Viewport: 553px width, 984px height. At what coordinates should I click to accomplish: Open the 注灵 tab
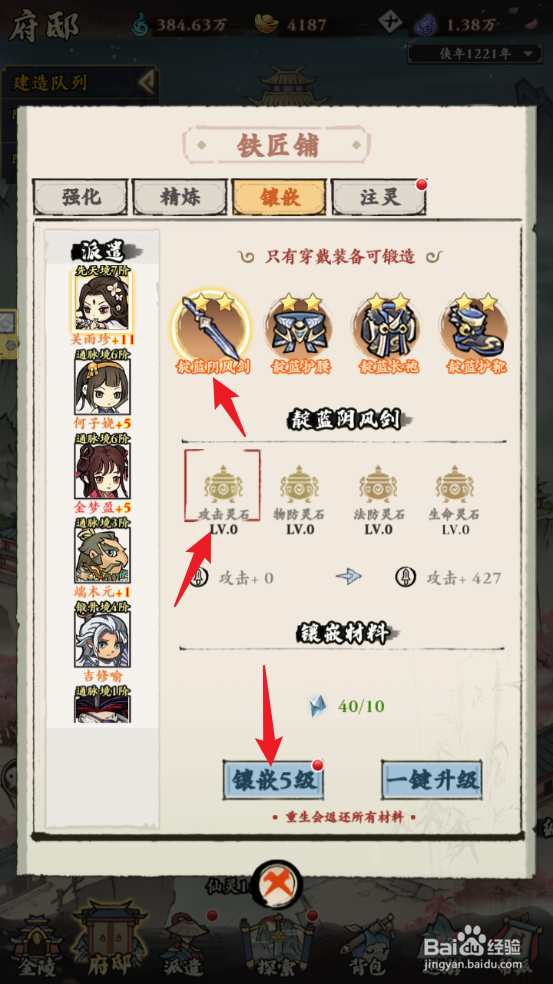point(379,197)
